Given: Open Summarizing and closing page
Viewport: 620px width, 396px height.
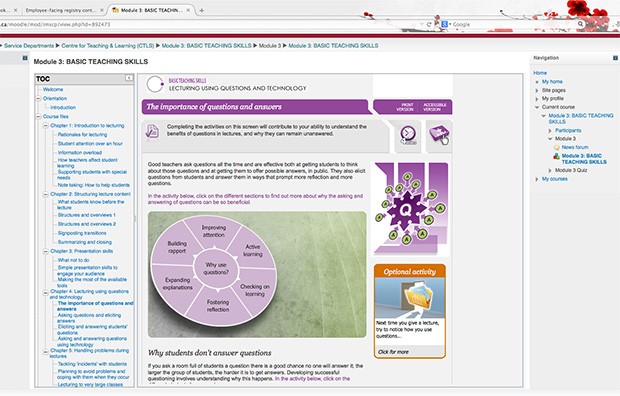Looking at the screenshot, I should click(x=85, y=242).
